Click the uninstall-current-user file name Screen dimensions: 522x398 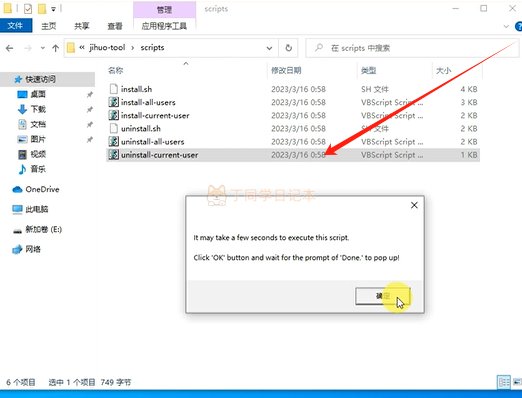coord(159,155)
